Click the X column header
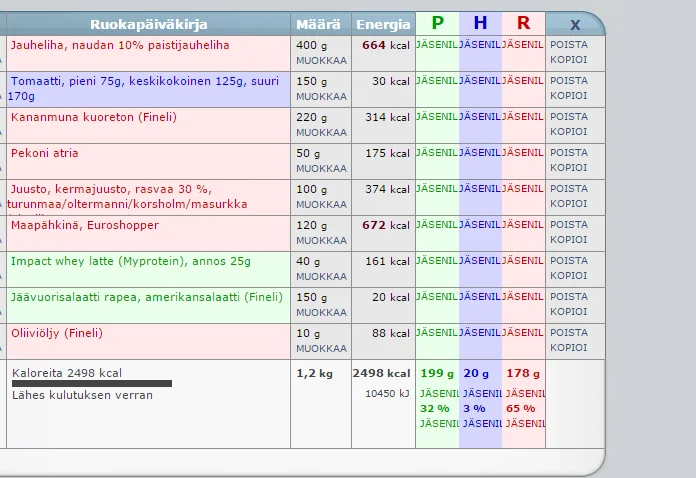This screenshot has height=478, width=696. 575,24
